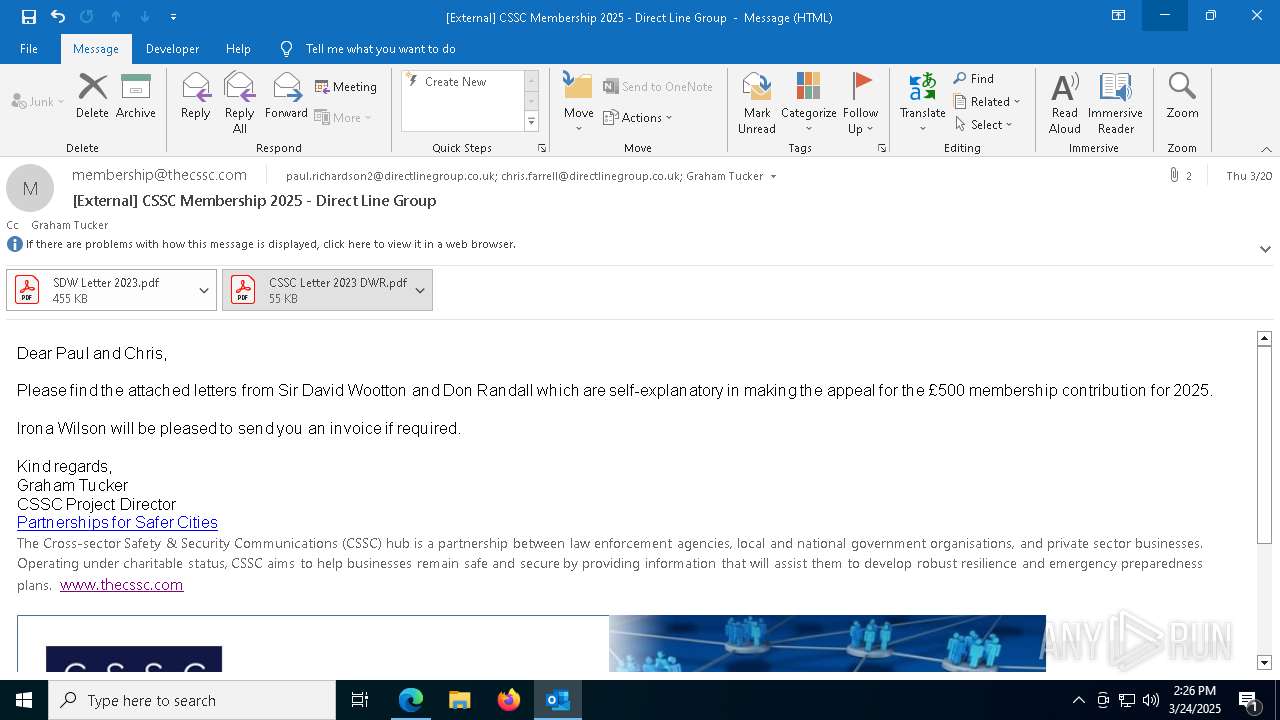The width and height of the screenshot is (1280, 720).
Task: Click the taskbar search box
Action: 192,700
